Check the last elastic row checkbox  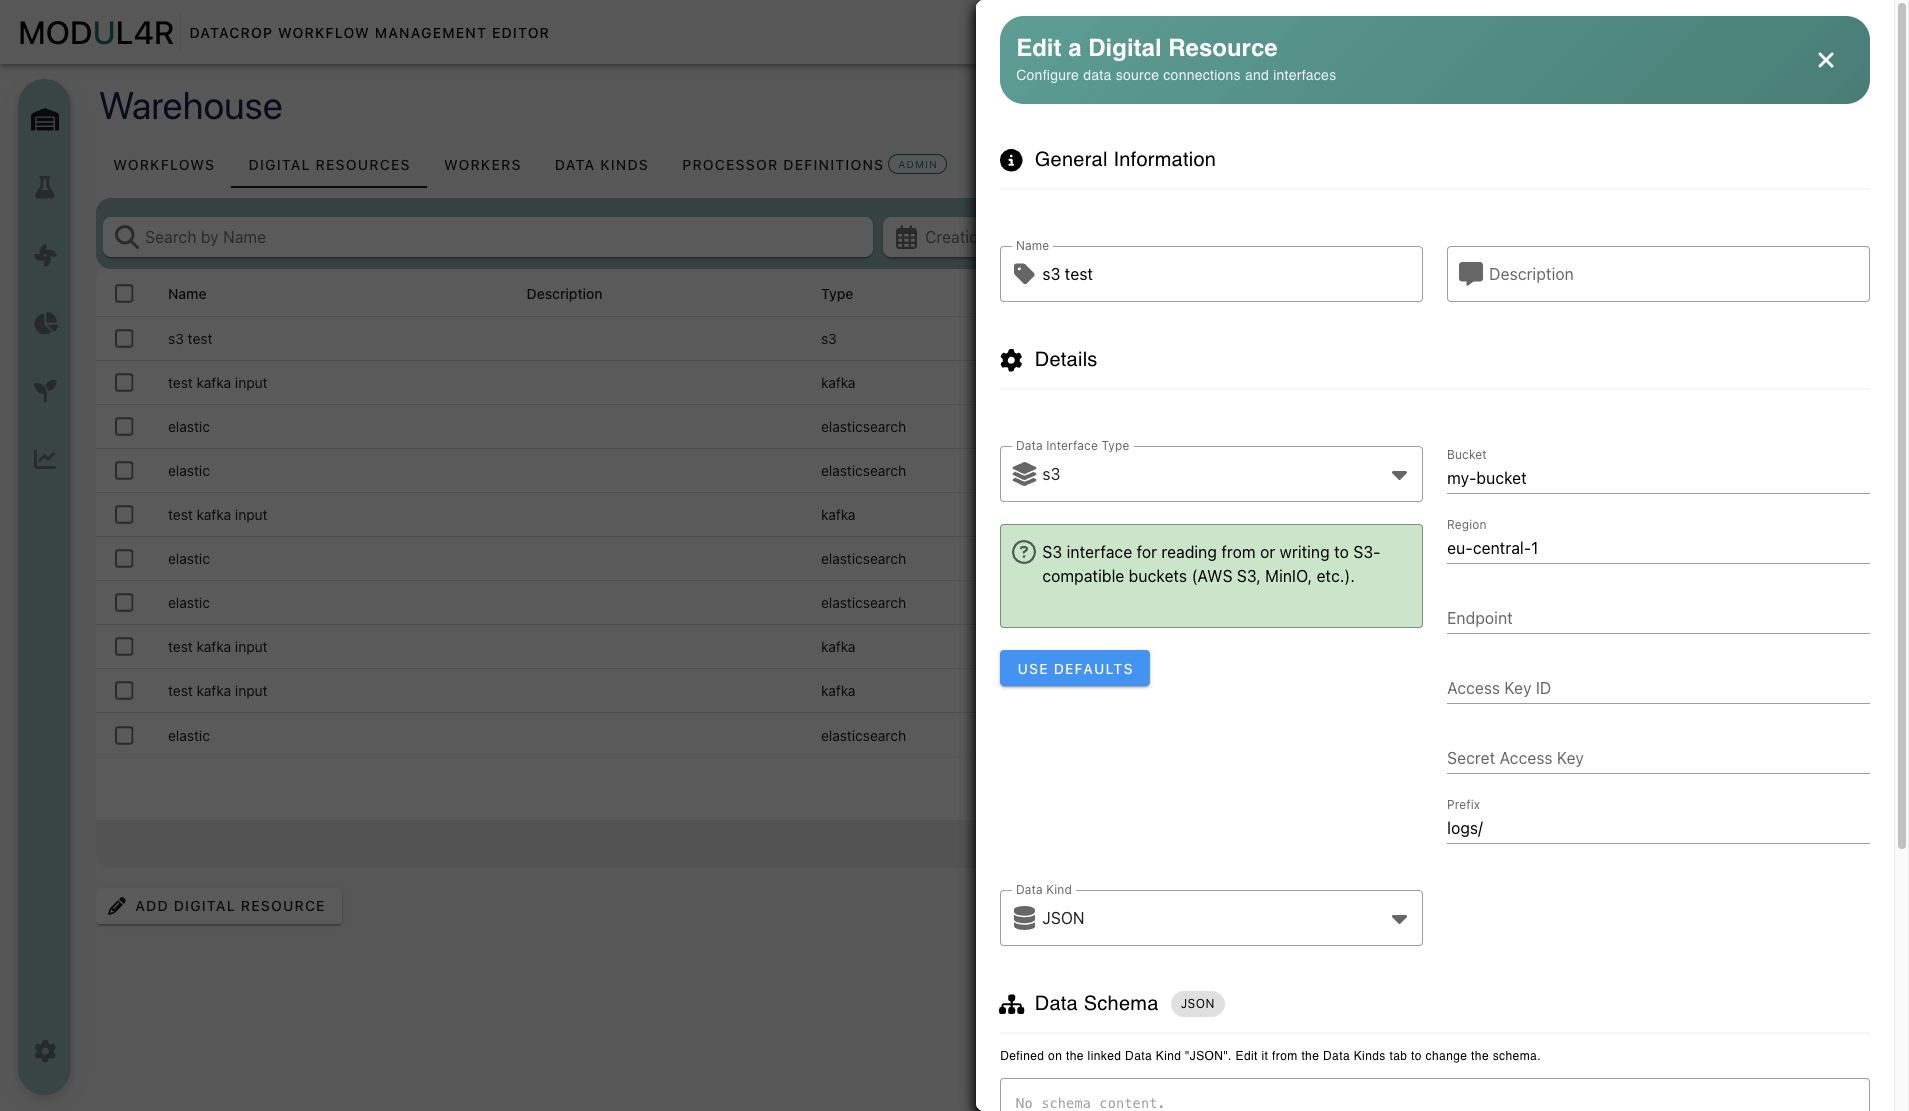(x=124, y=736)
